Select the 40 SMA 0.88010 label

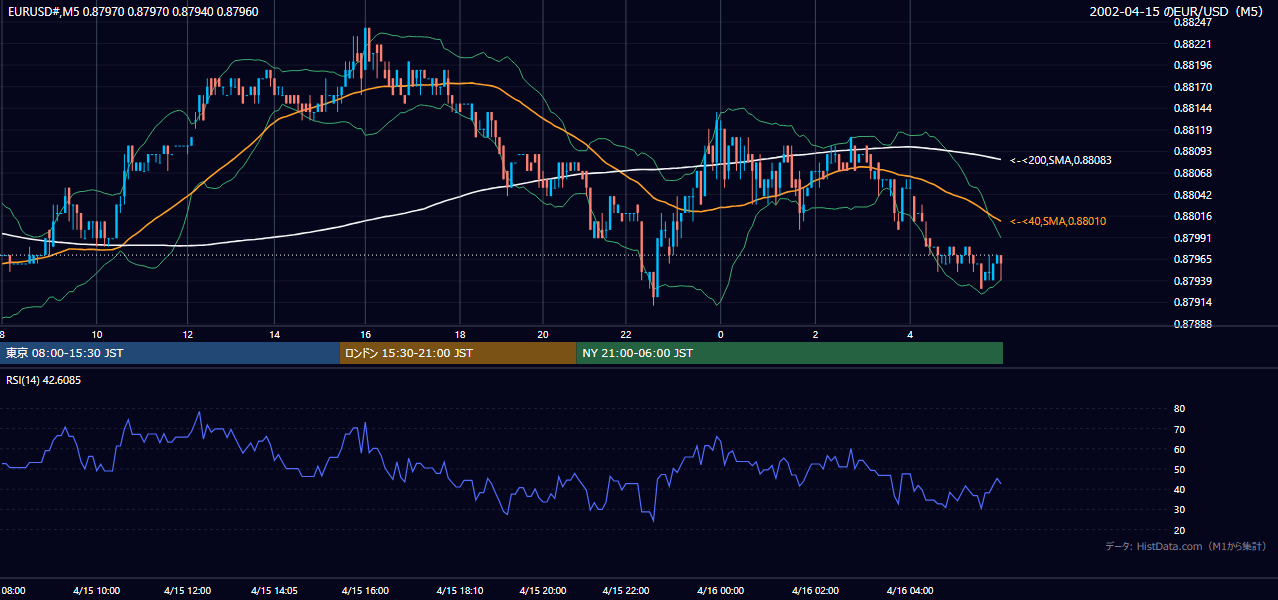[1058, 221]
